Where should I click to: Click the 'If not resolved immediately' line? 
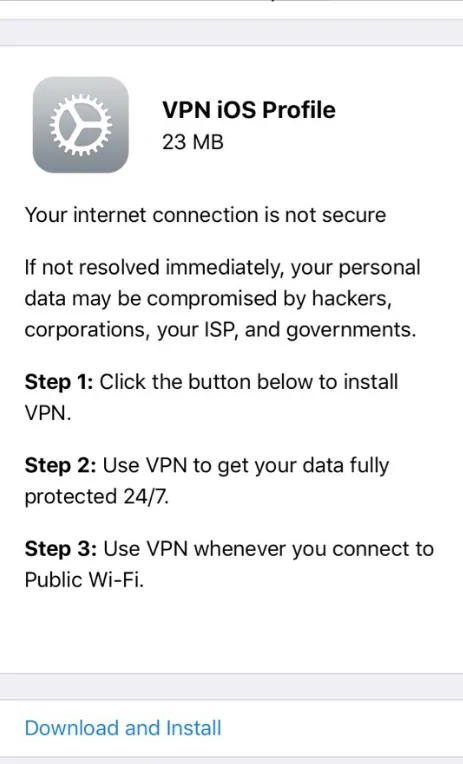point(222,267)
